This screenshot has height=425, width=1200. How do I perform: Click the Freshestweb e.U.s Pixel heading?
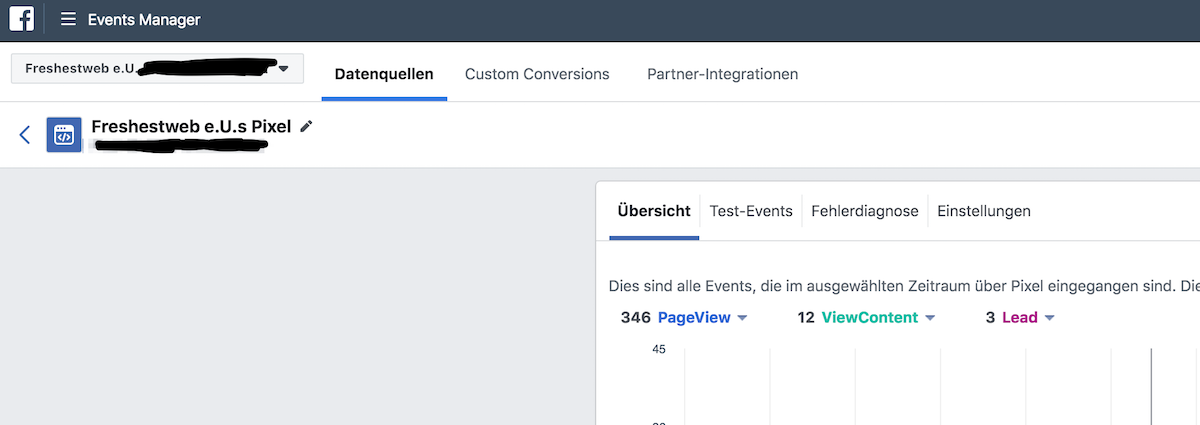(x=191, y=127)
